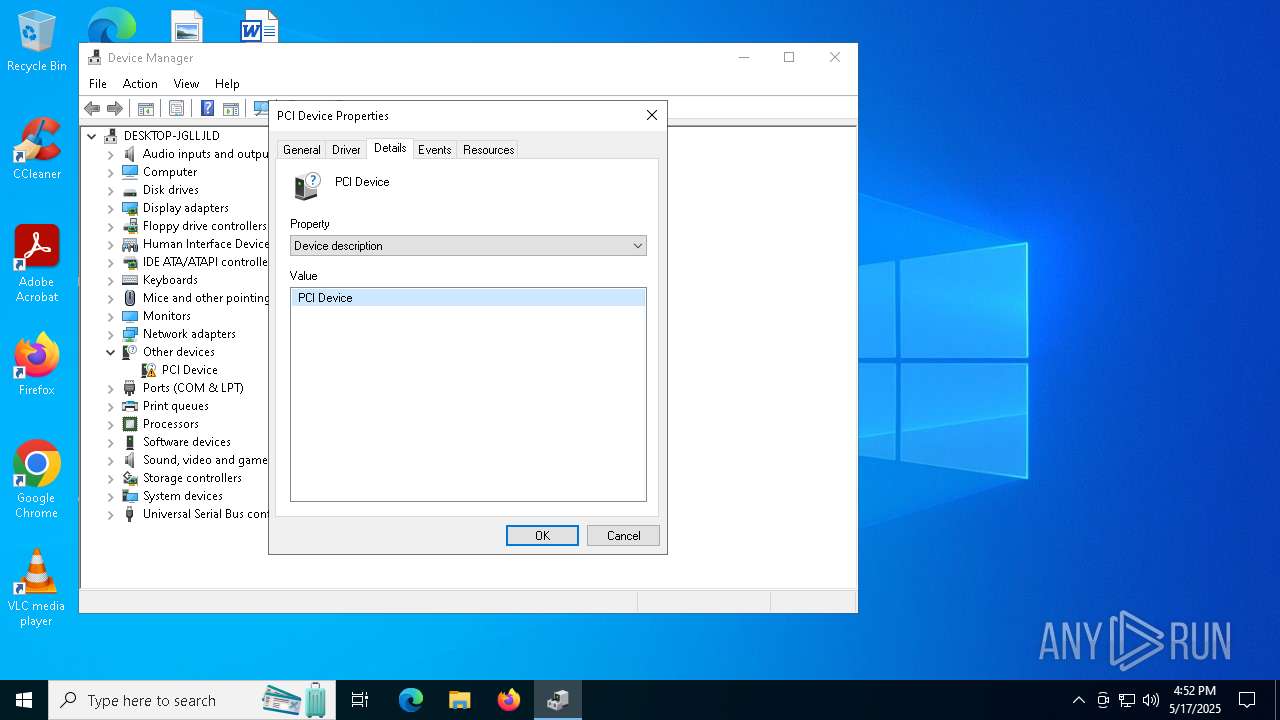Viewport: 1280px width, 720px height.
Task: Click the Keyboards category icon
Action: pos(130,280)
